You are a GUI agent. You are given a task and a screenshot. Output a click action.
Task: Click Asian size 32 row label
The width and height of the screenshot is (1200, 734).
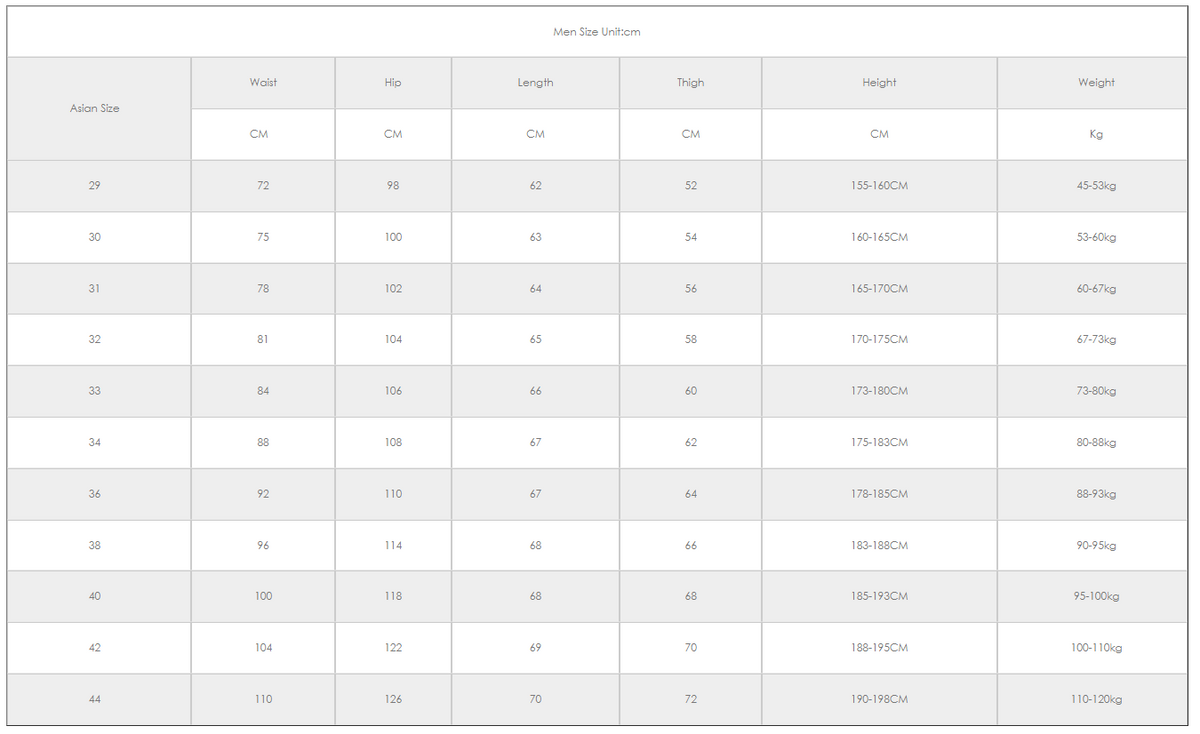(95, 340)
